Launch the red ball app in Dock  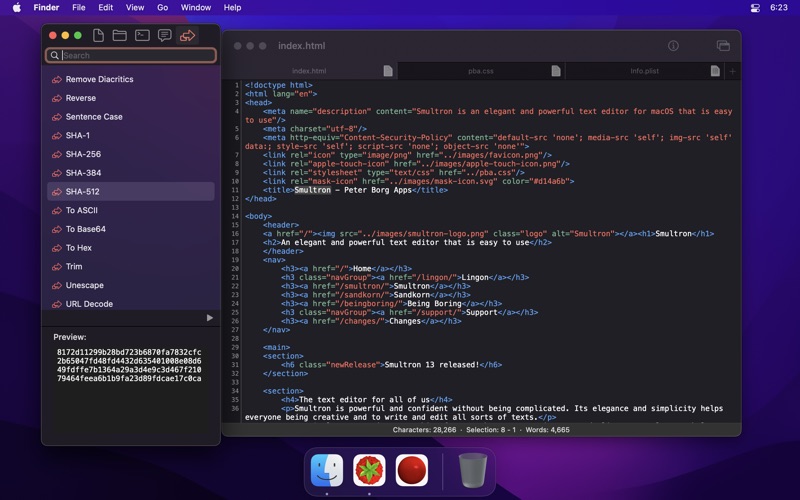[x=412, y=470]
